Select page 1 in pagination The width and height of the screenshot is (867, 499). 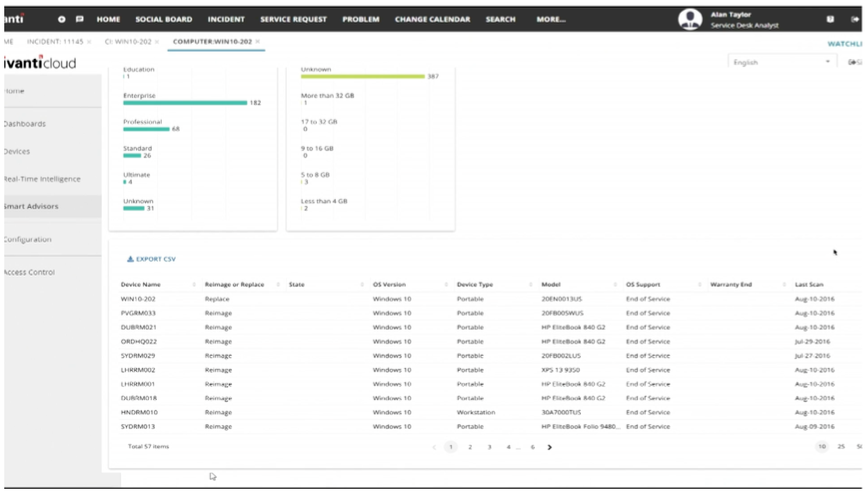pos(451,447)
